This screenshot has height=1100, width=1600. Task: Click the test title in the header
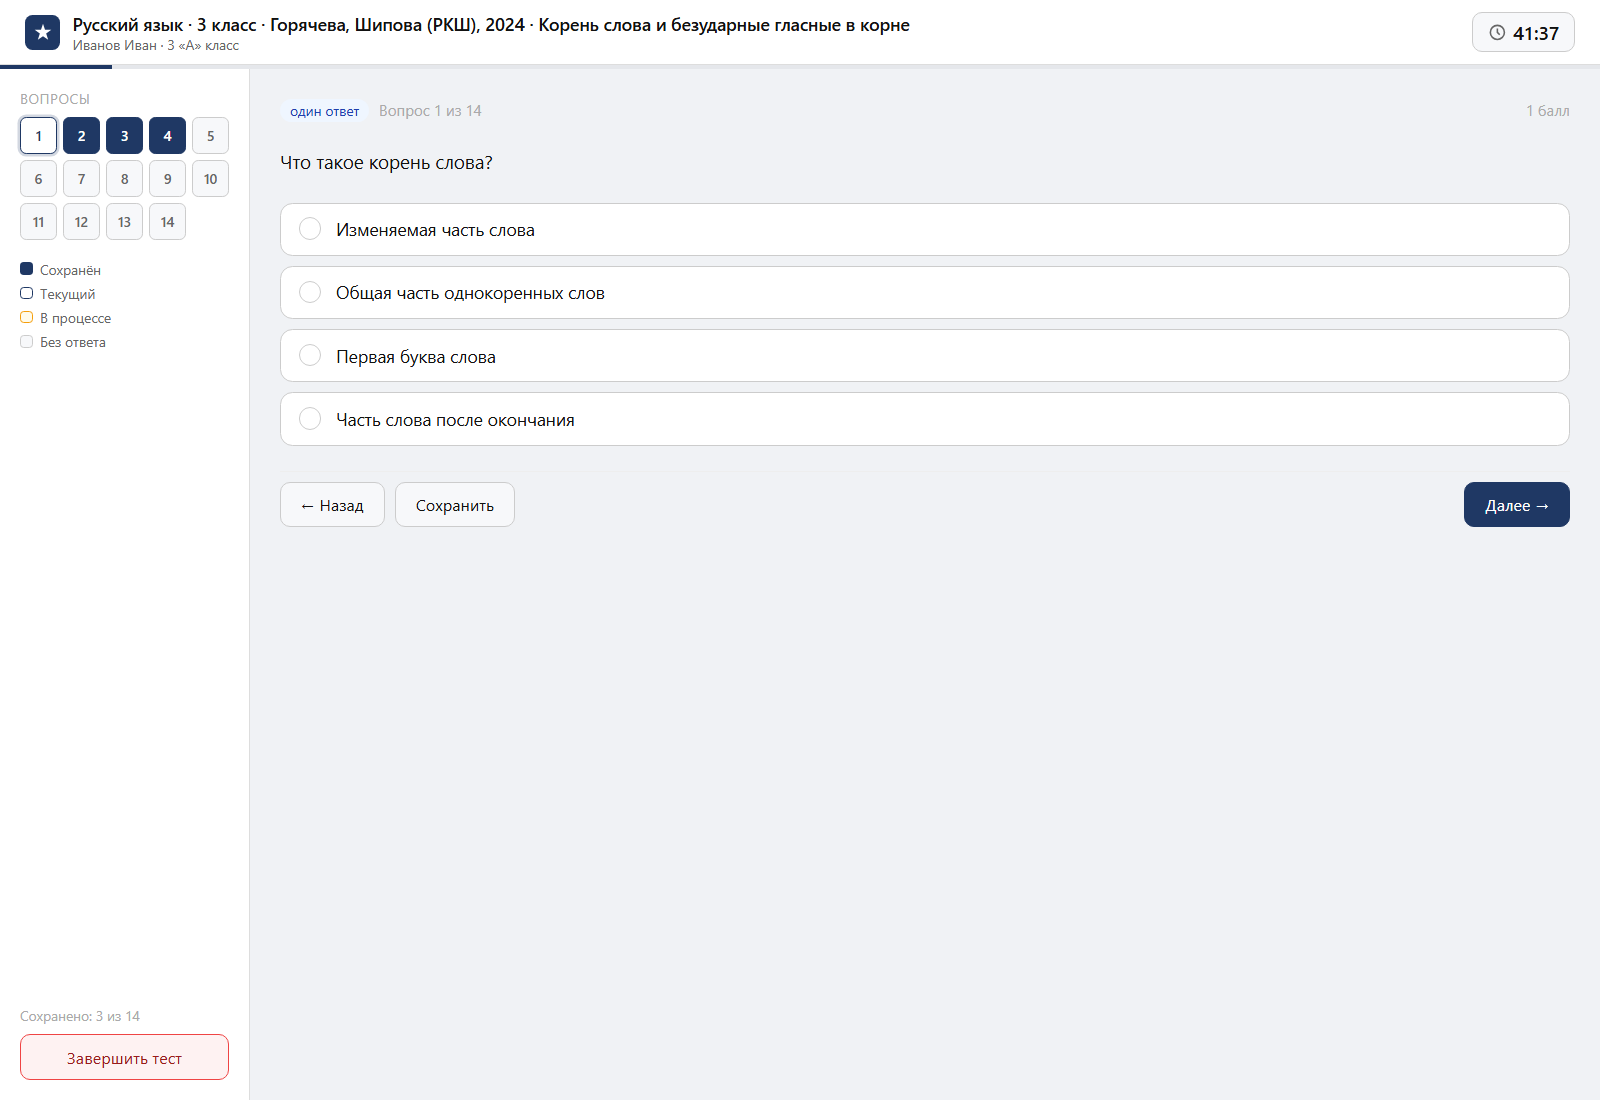point(491,25)
